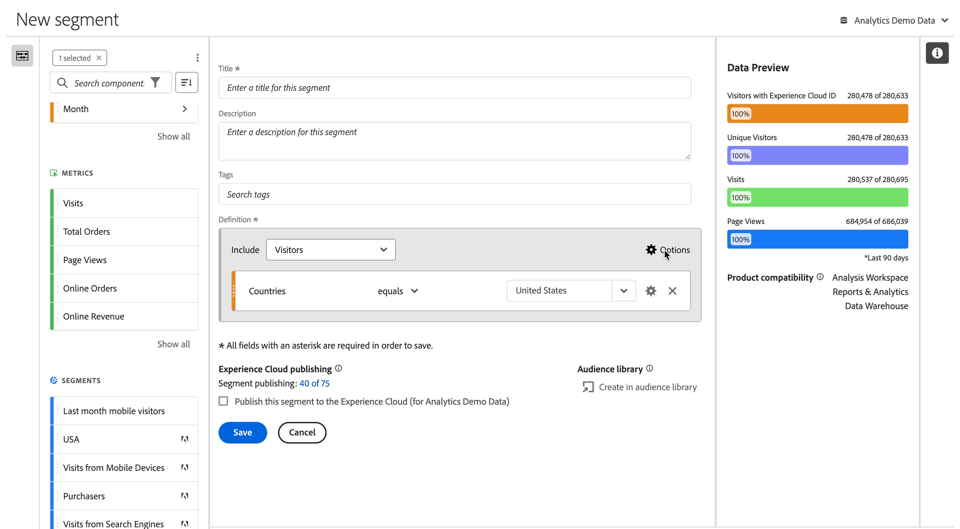Screen dimensions: 960x529
Task: Clear the 1 selected filter tag
Action: (x=99, y=58)
